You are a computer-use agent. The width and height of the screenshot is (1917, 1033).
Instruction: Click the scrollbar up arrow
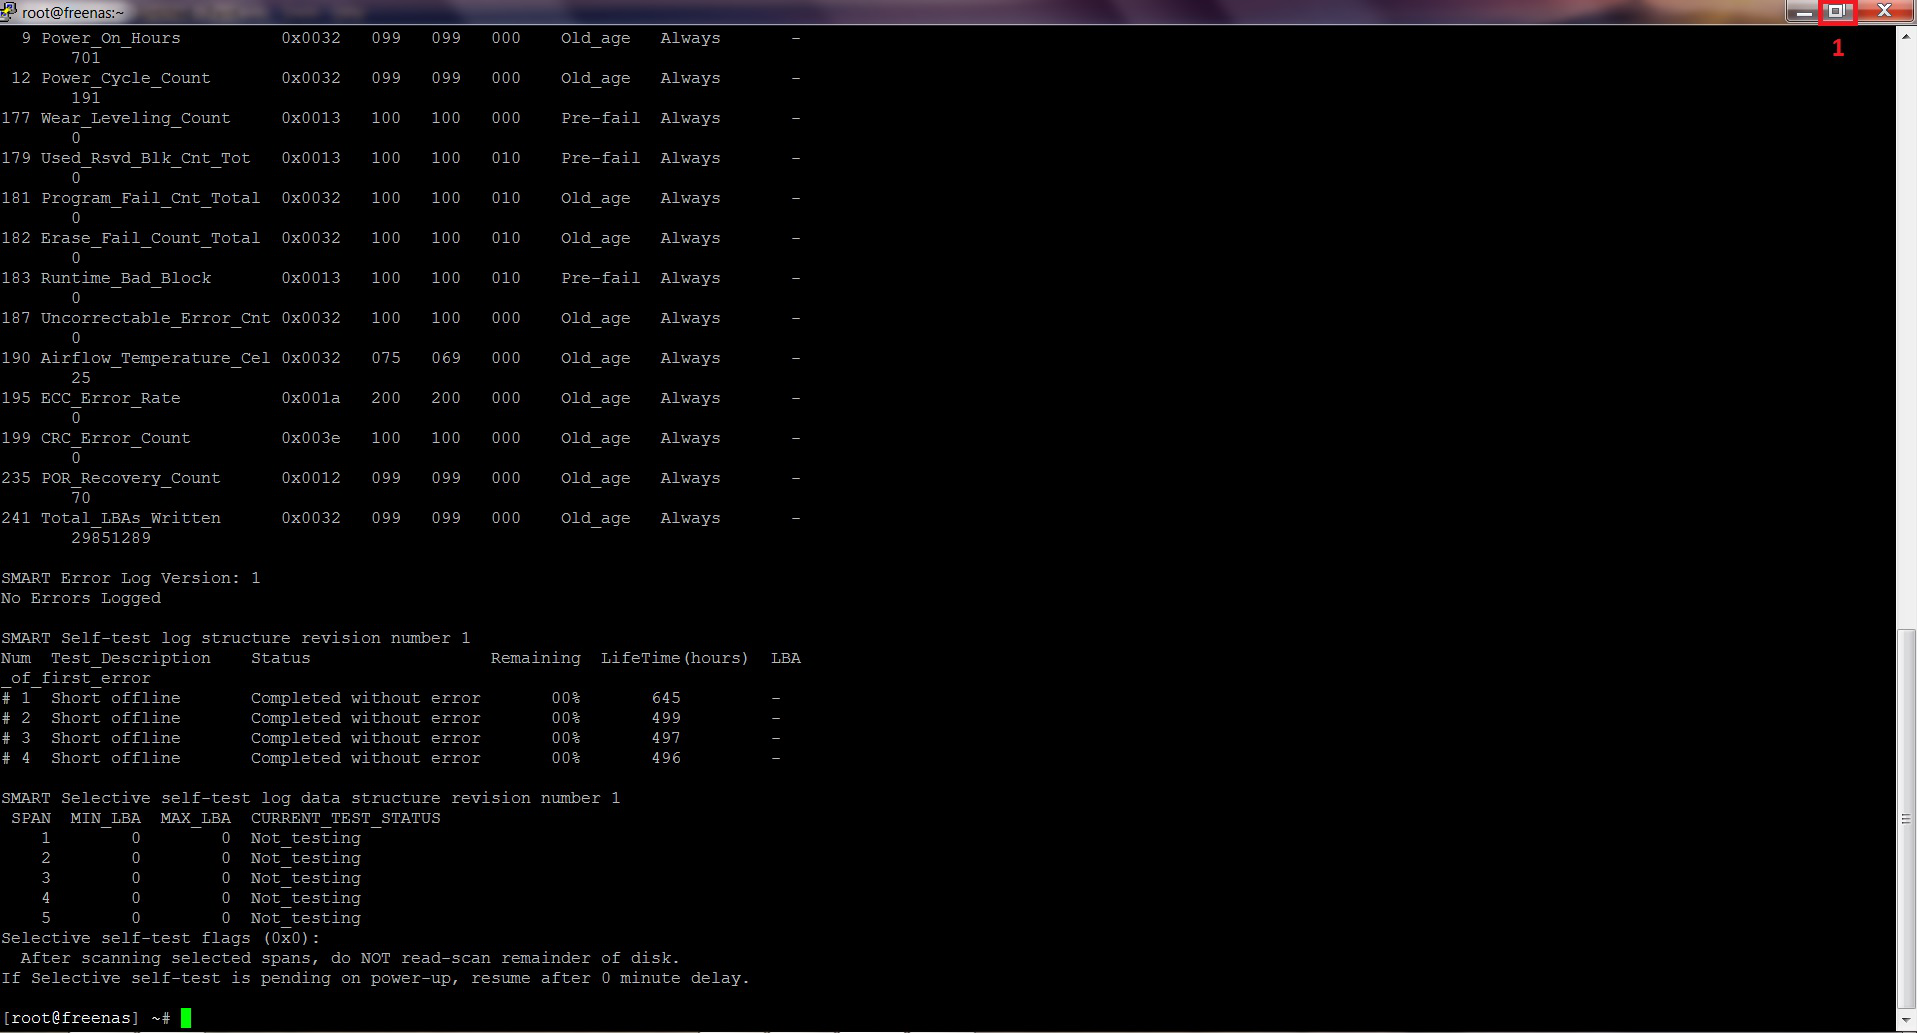(x=1906, y=36)
